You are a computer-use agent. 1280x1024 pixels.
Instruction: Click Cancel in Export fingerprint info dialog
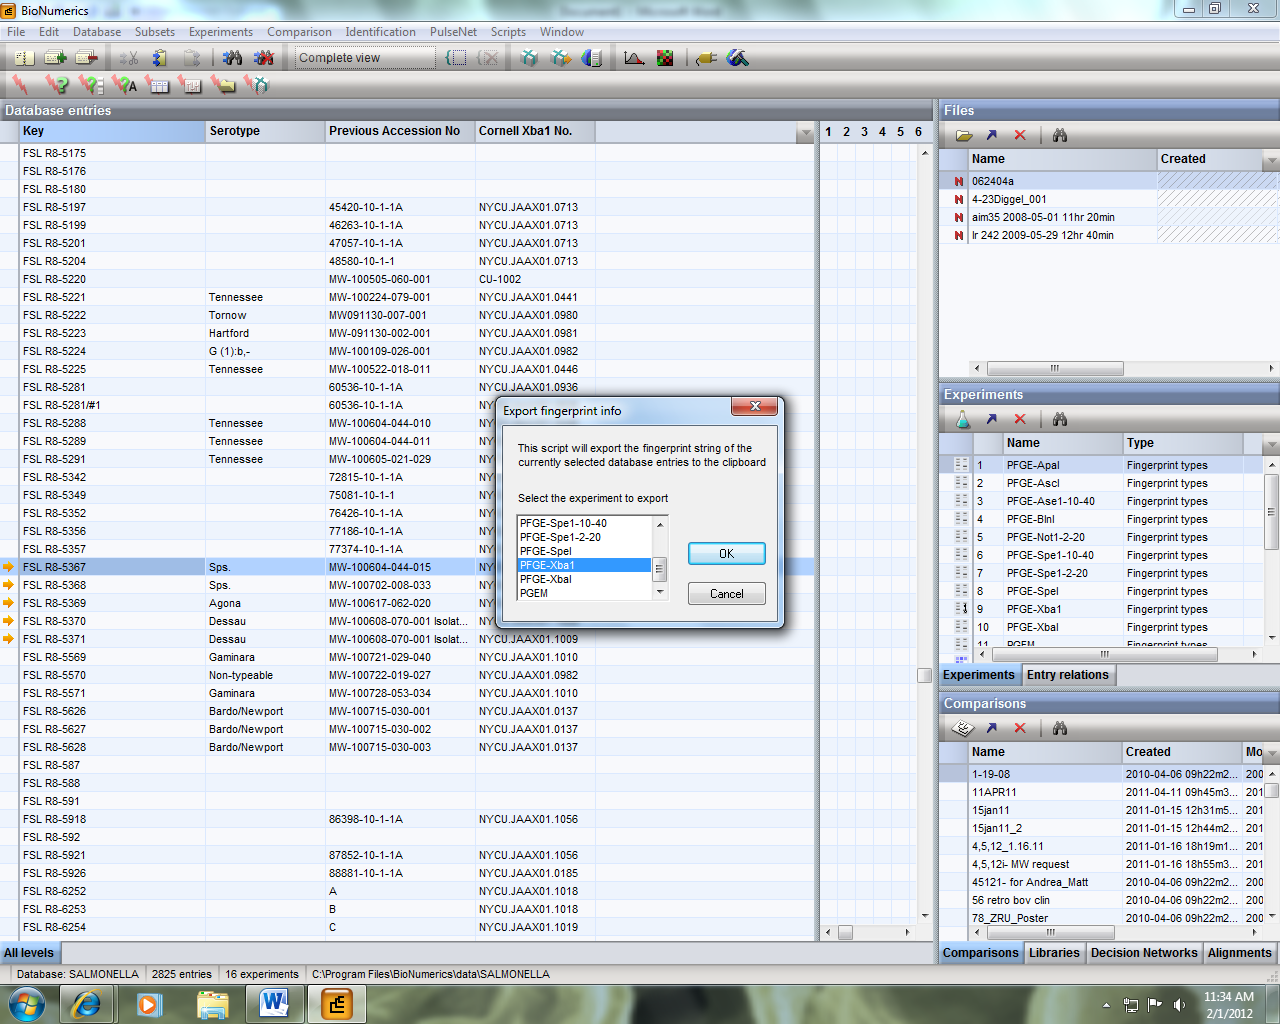tap(727, 594)
